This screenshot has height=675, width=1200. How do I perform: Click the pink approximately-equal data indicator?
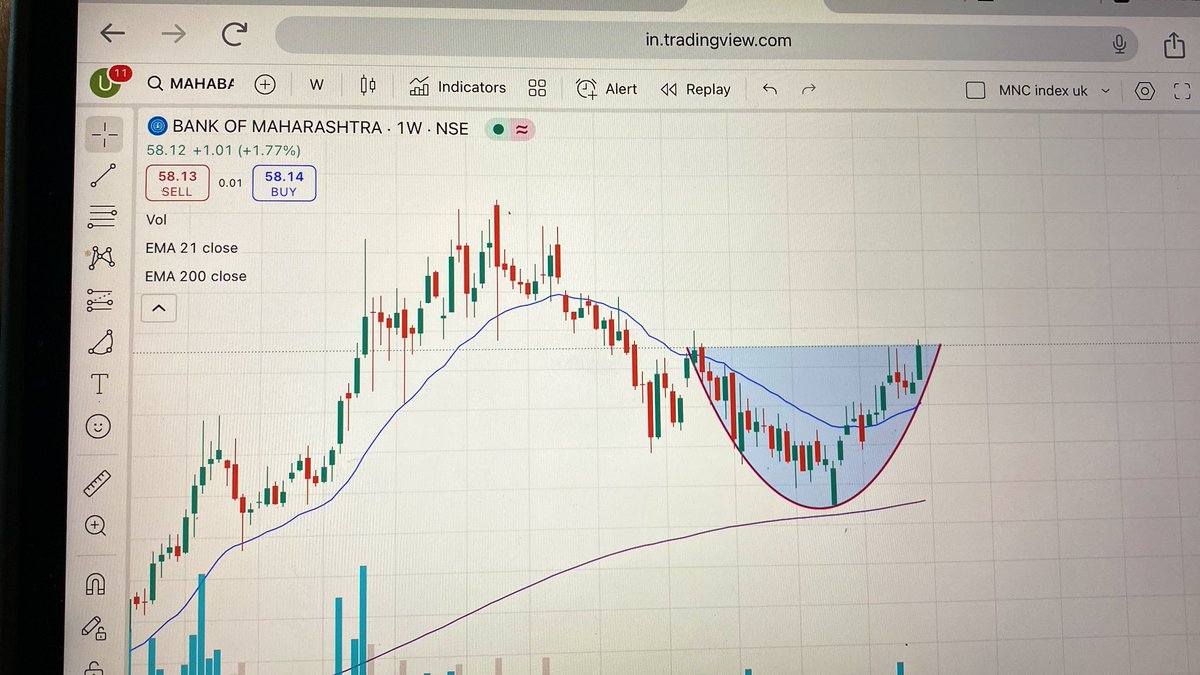tap(521, 129)
